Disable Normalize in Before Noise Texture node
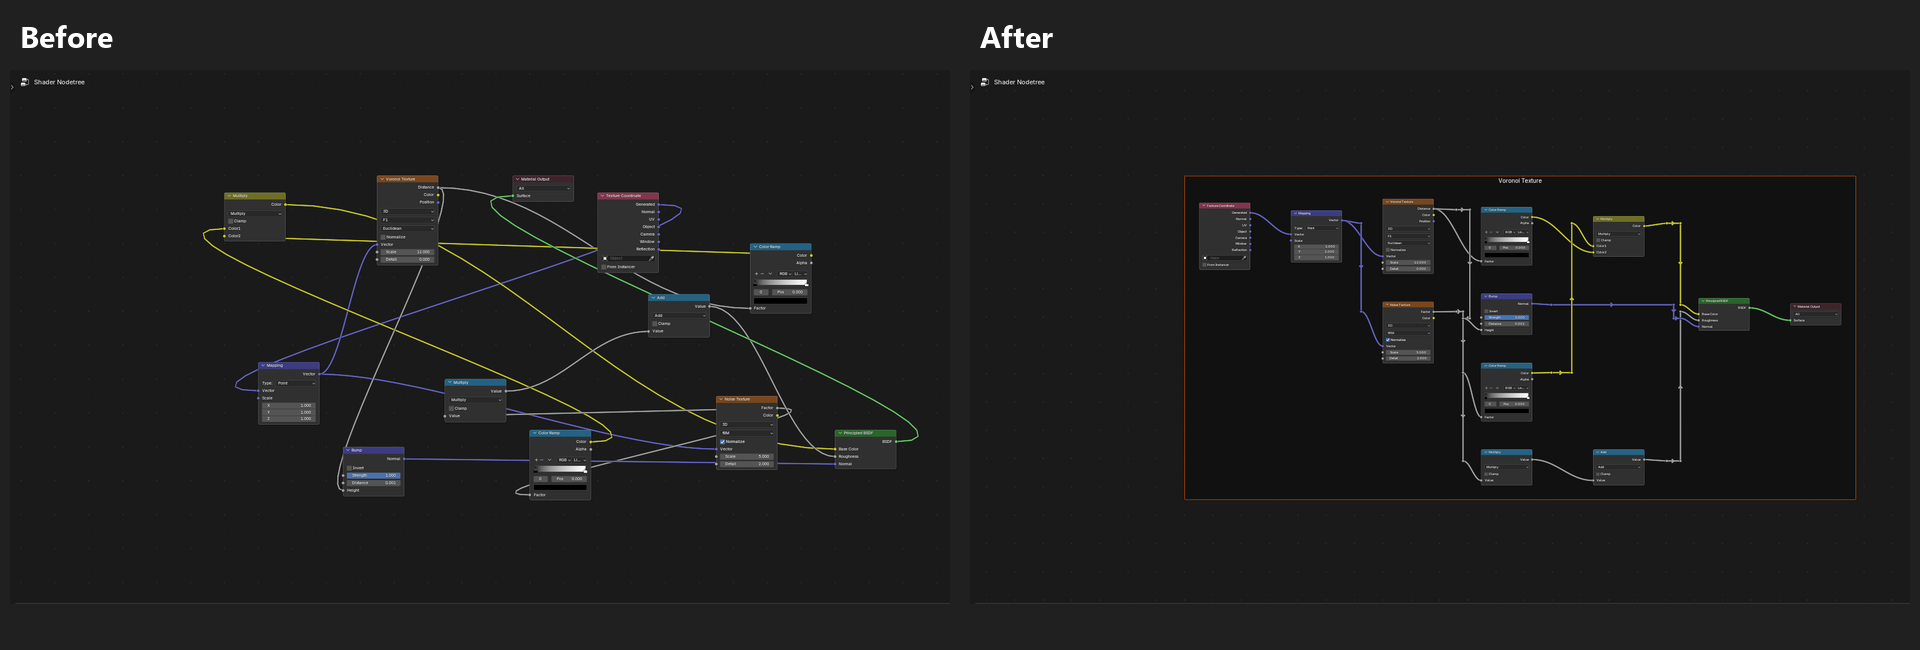 click(722, 442)
